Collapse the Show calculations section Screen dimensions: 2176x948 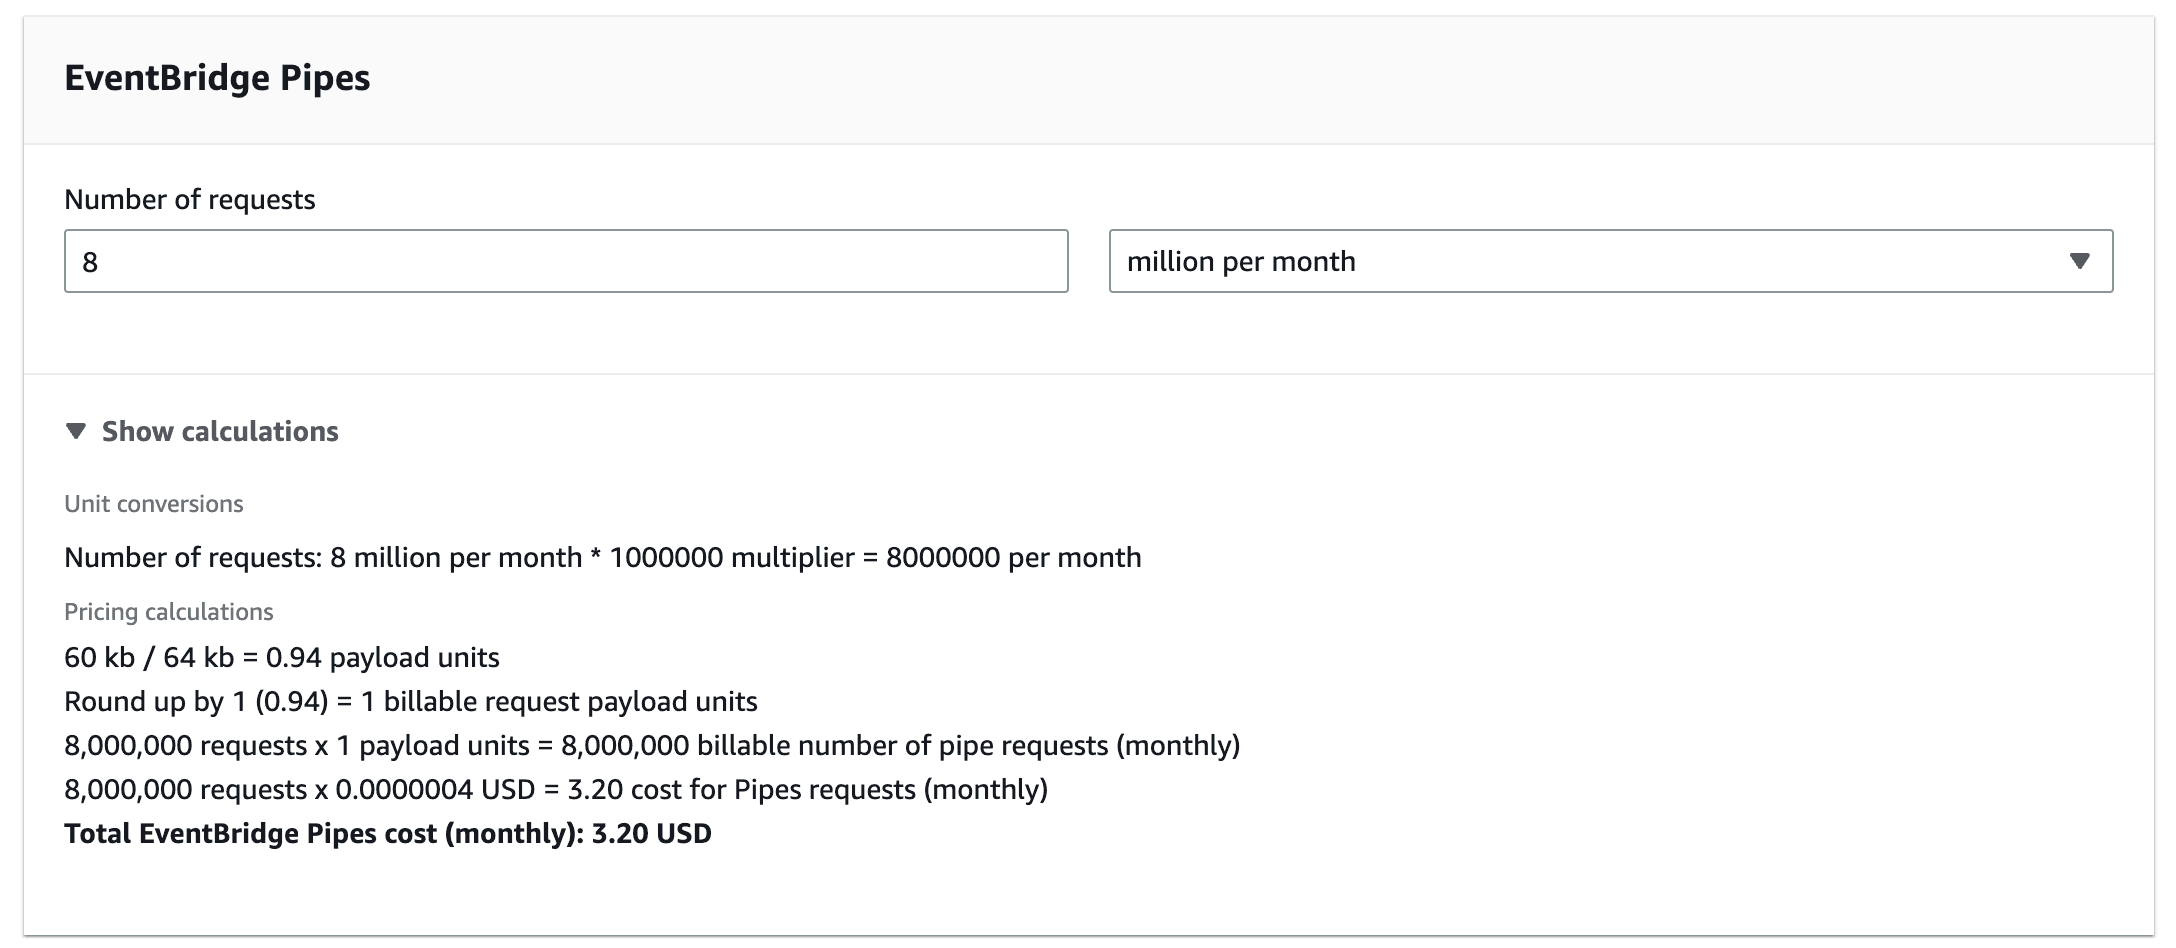202,431
